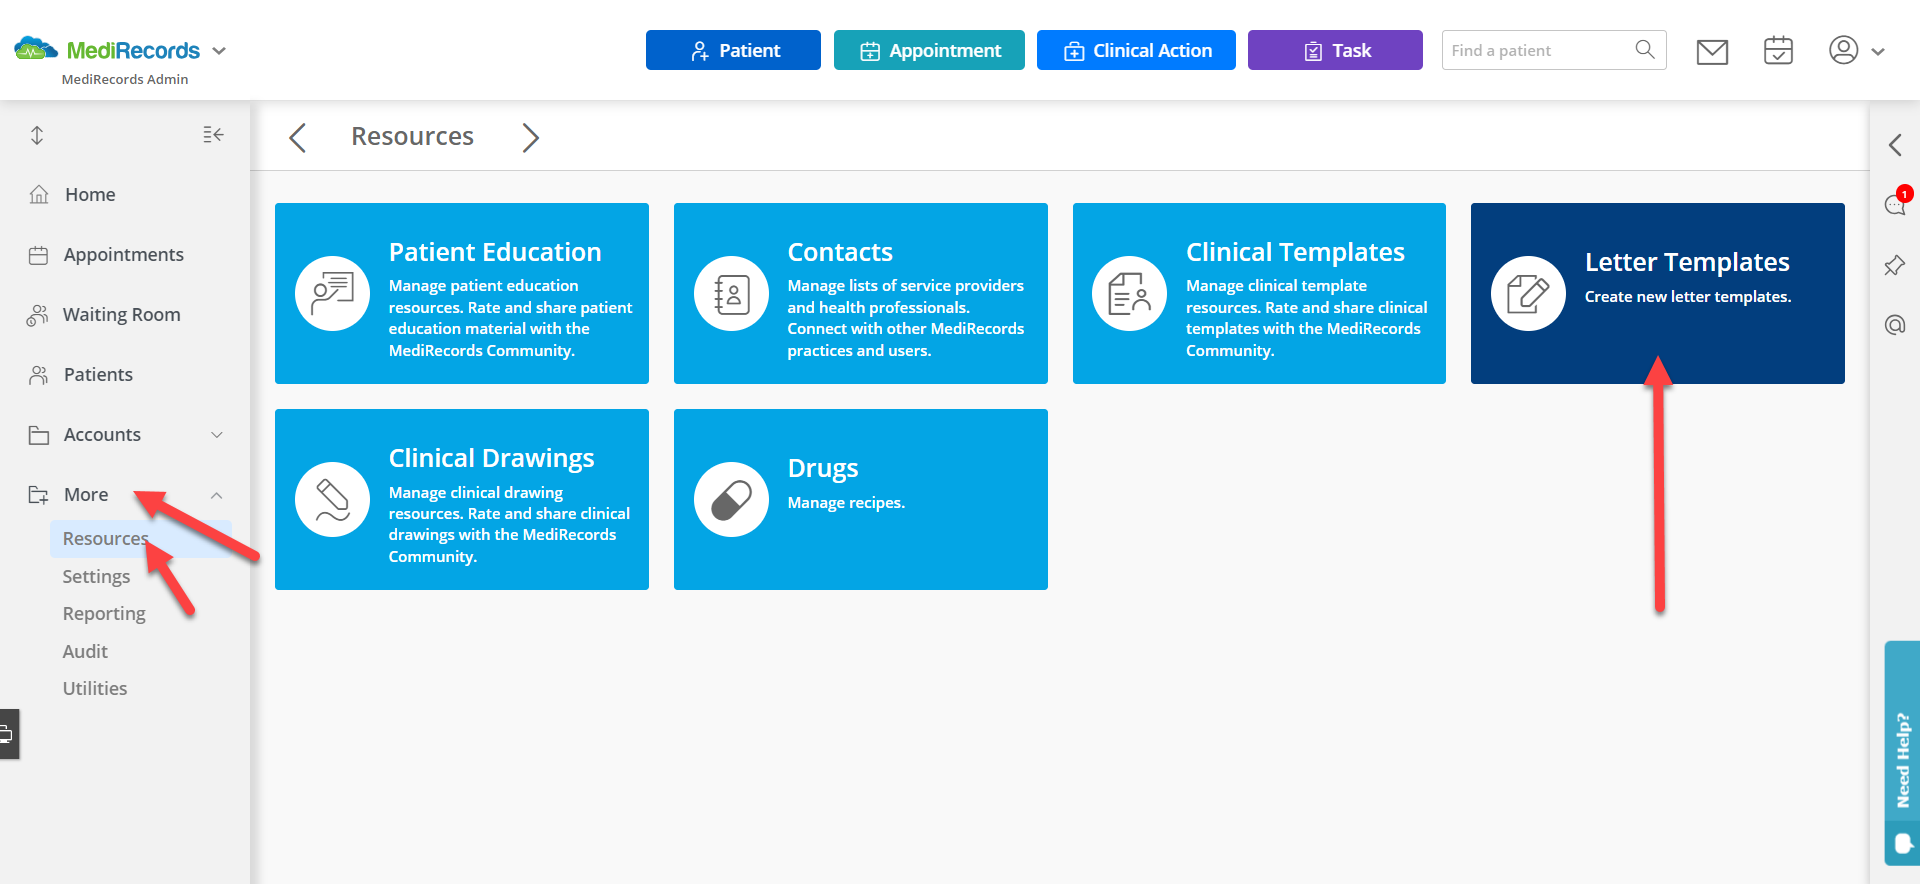Collapse the right panel chevron
Image resolution: width=1920 pixels, height=884 pixels.
(1895, 145)
